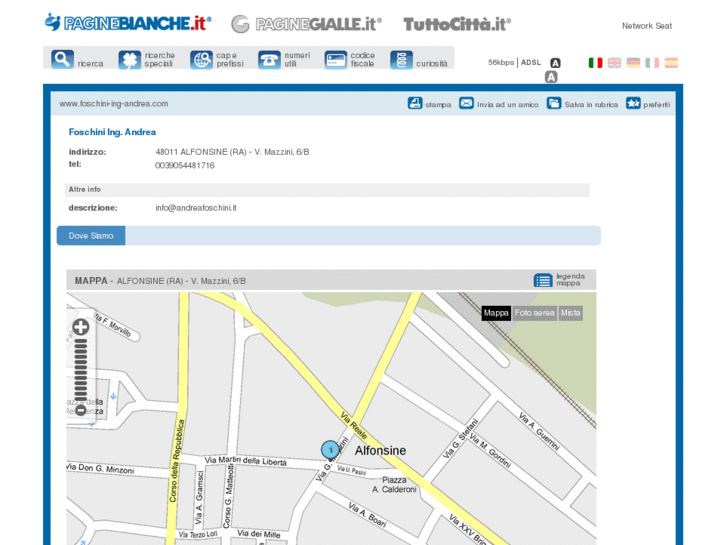Click the Alfonsine town label on map
The width and height of the screenshot is (727, 545).
(380, 450)
